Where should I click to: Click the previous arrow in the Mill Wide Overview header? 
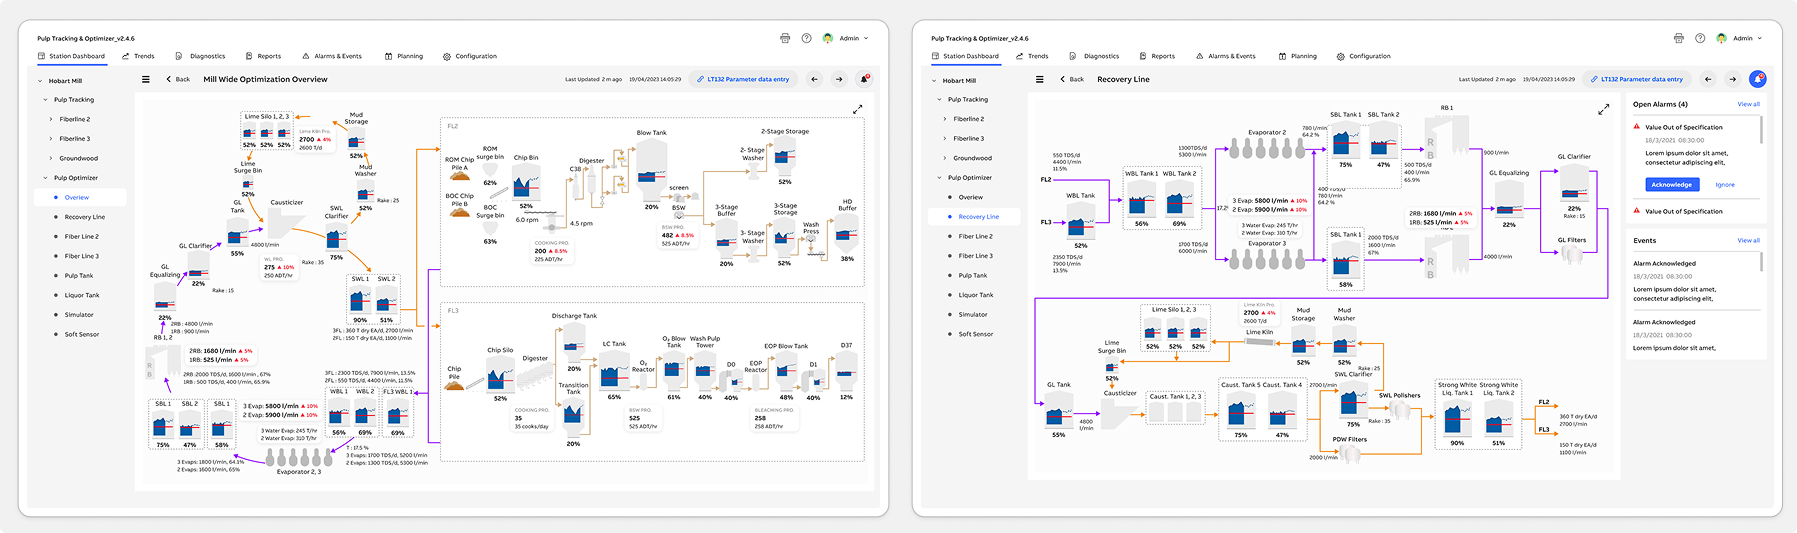(x=814, y=79)
